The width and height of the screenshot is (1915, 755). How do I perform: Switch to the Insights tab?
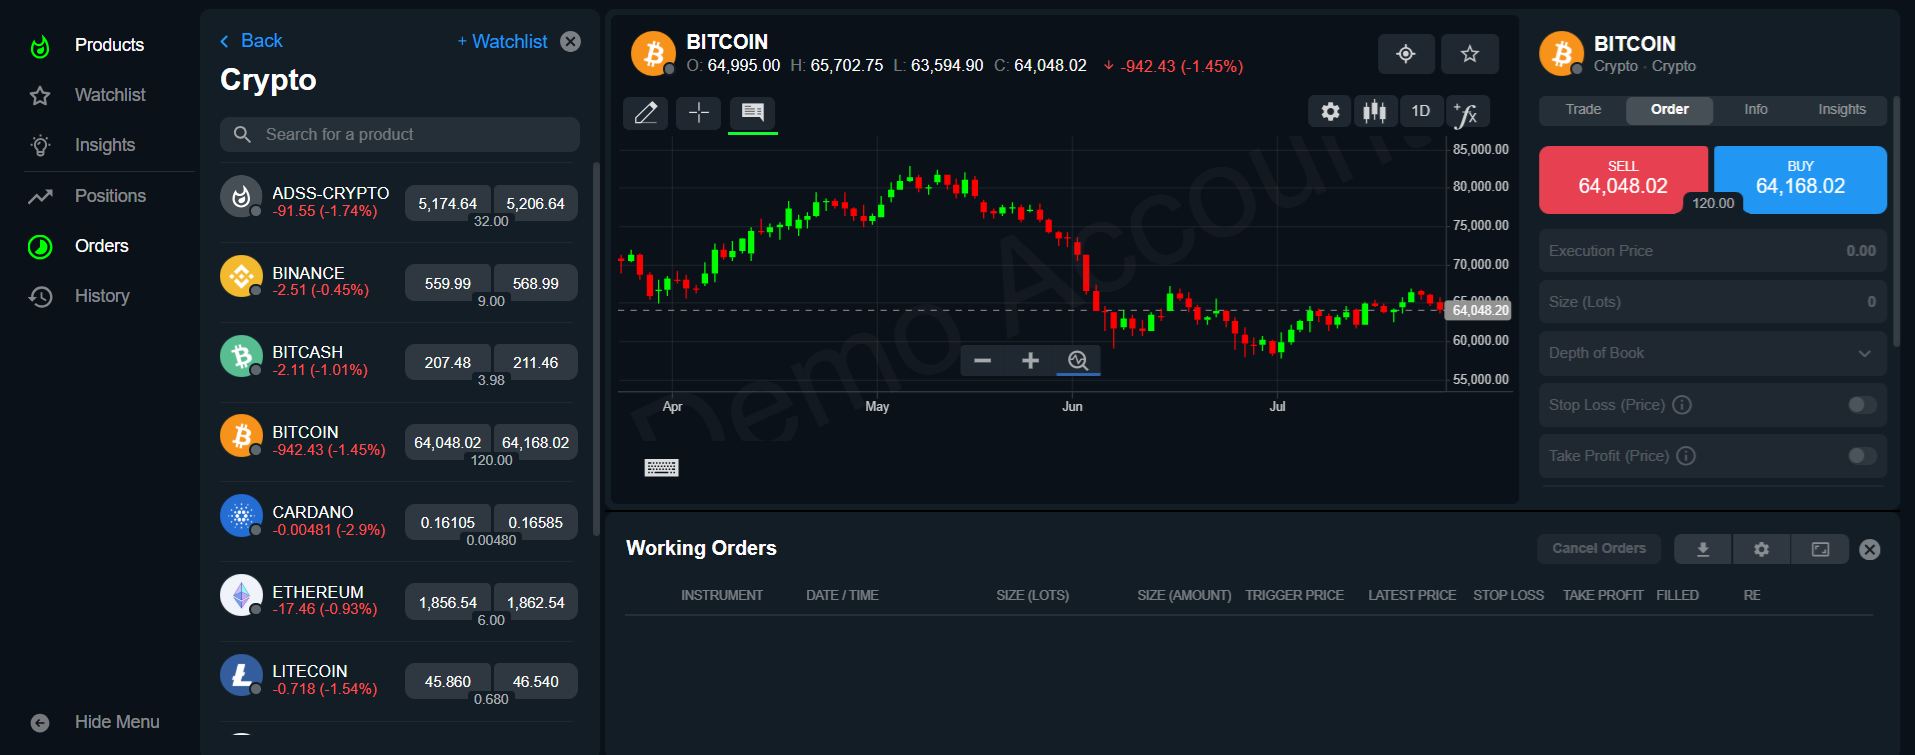coord(1841,110)
